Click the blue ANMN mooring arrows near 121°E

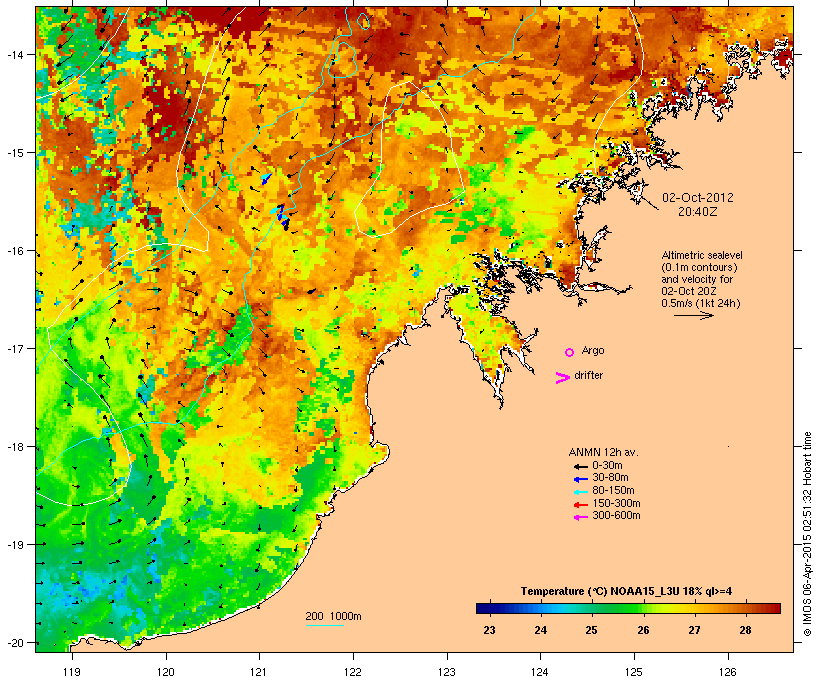[281, 216]
